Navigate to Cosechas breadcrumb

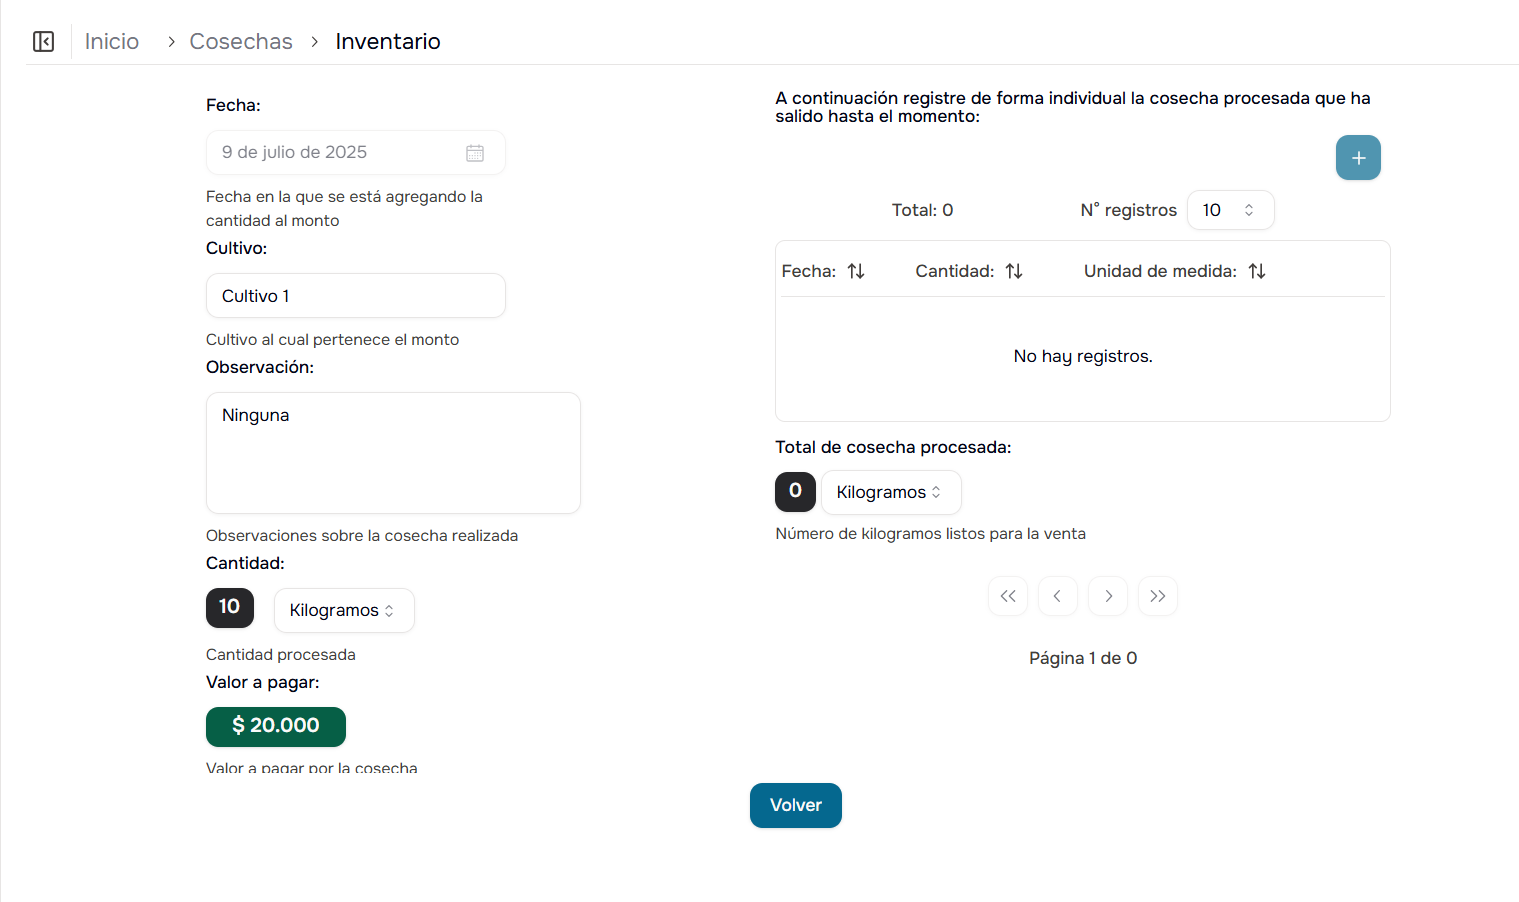tap(241, 41)
